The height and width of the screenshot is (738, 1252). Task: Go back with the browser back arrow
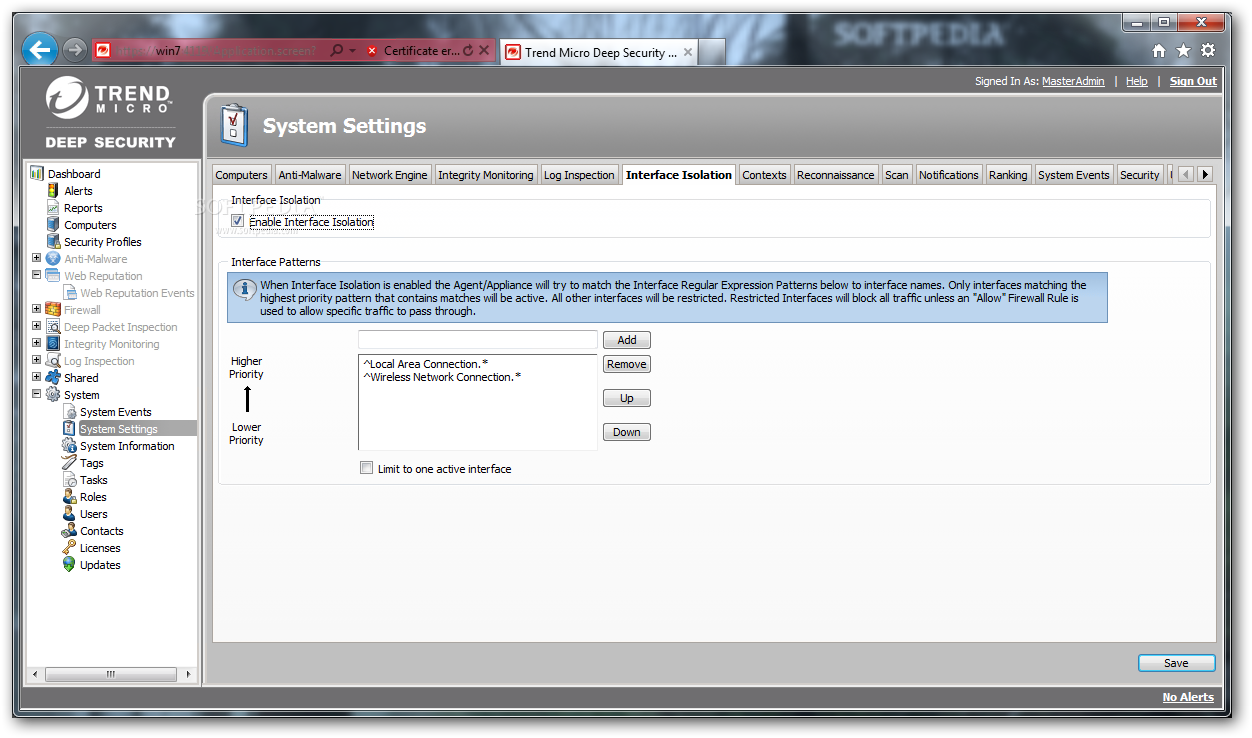pyautogui.click(x=39, y=49)
